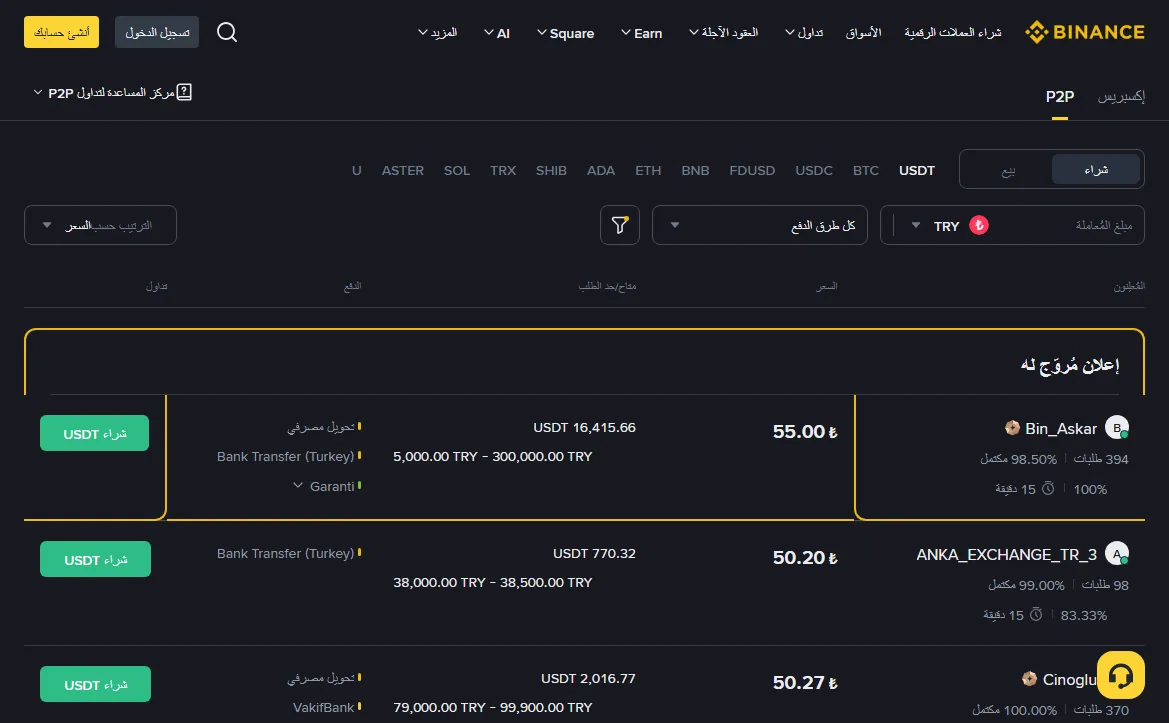
Task: Select the ETH coin tab
Action: pyautogui.click(x=648, y=171)
